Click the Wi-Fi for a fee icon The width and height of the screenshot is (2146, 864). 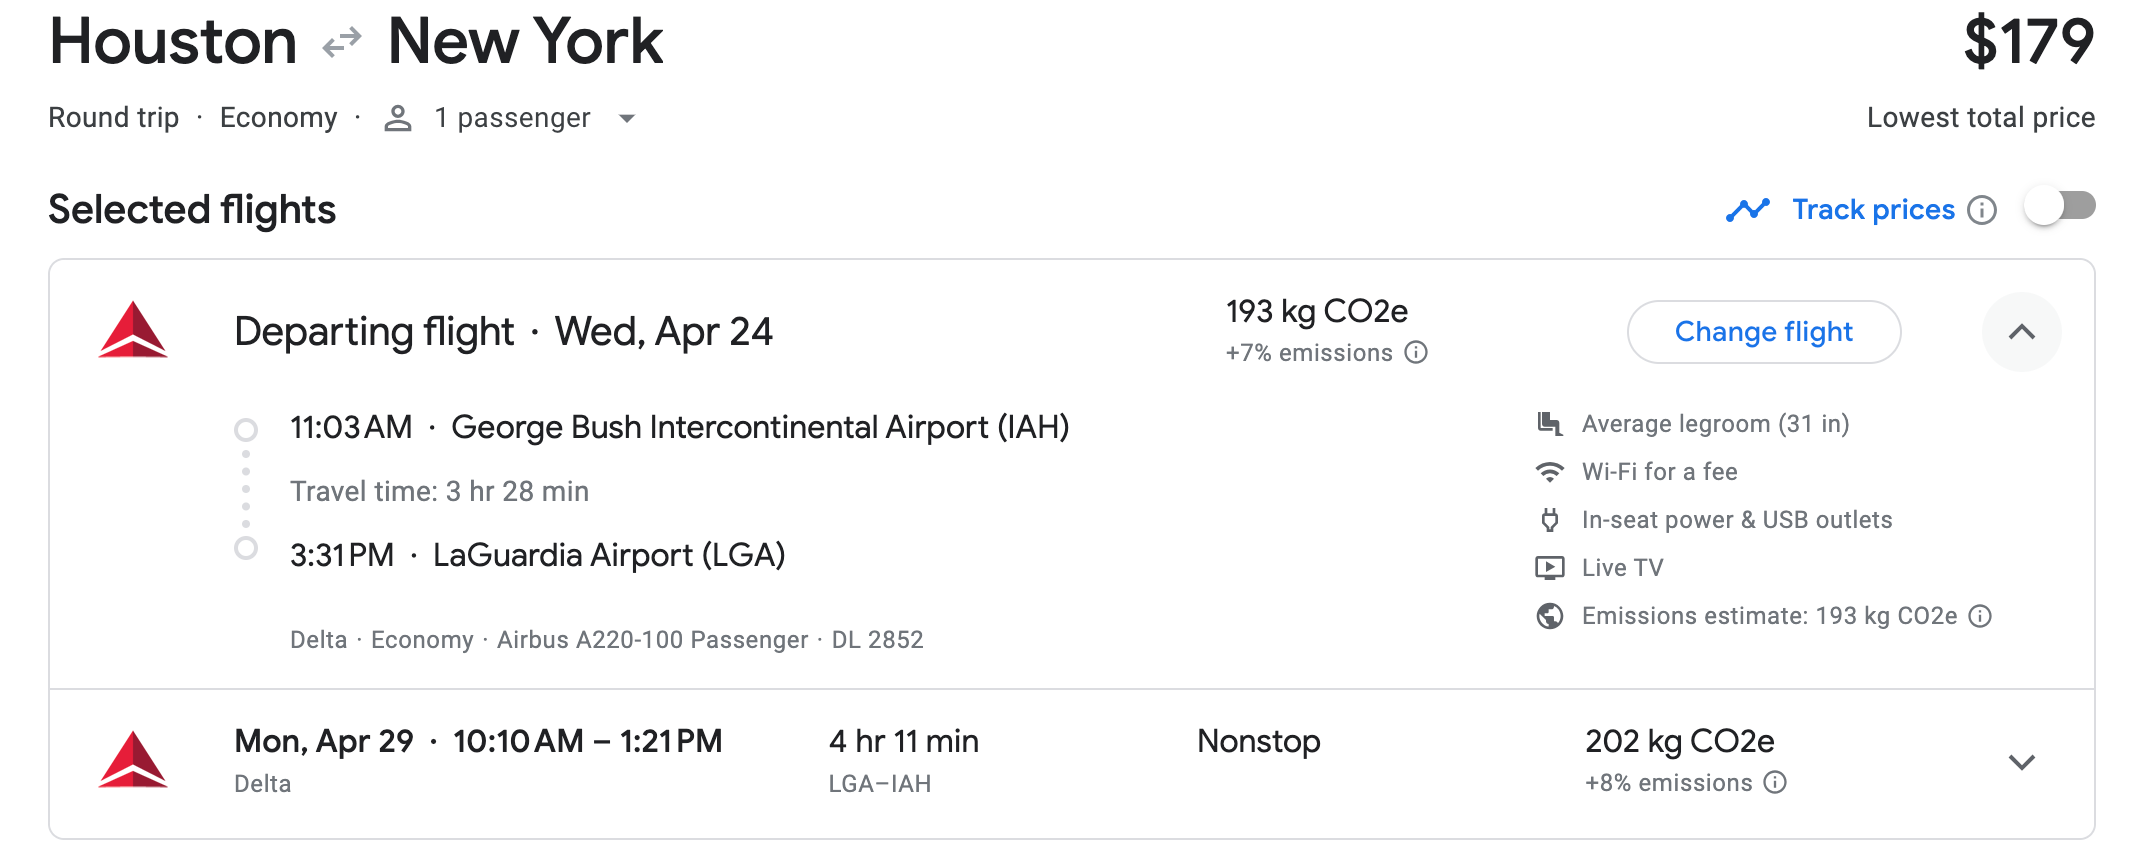click(1549, 472)
